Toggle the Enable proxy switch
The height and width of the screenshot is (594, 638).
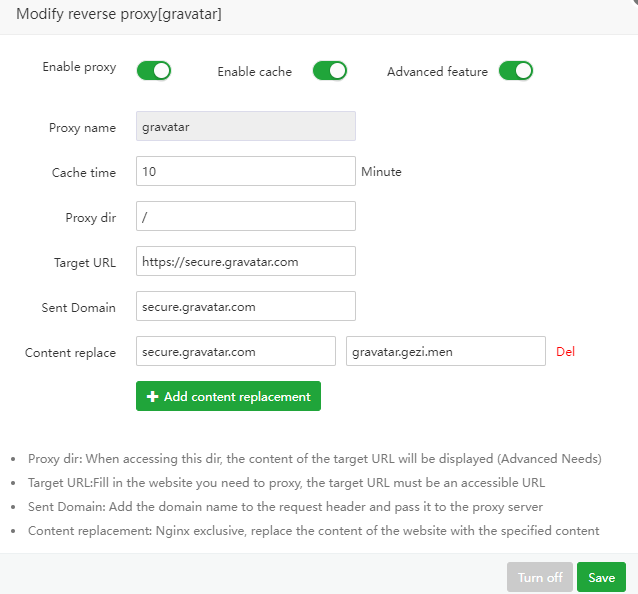(x=154, y=70)
